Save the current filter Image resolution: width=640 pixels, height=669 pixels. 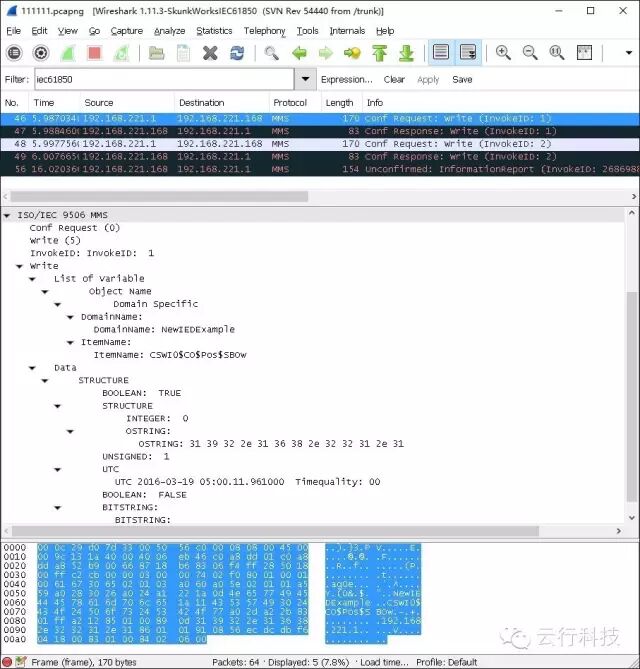click(x=462, y=80)
